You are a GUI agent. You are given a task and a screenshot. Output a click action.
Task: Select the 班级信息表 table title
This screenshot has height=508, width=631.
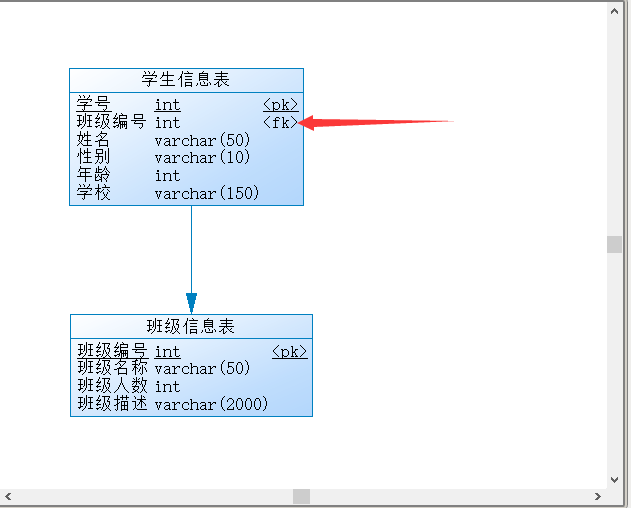tap(190, 326)
